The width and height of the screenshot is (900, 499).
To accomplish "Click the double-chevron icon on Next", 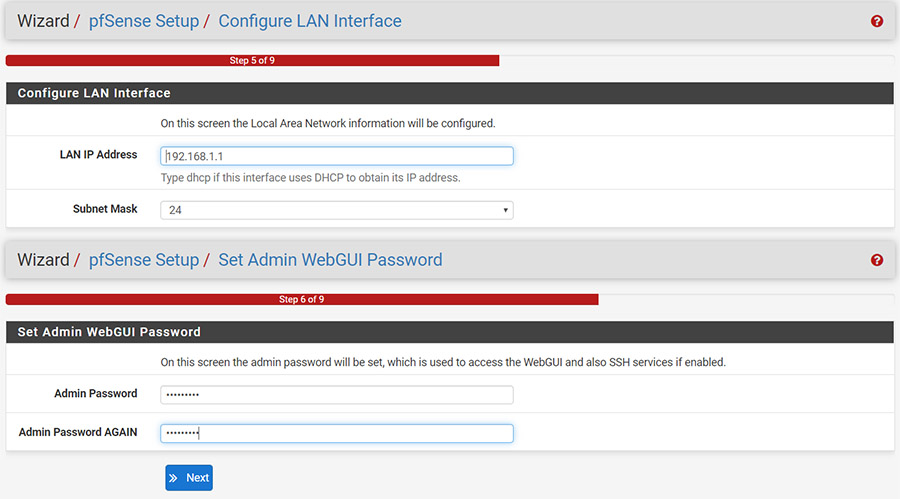I will point(173,478).
